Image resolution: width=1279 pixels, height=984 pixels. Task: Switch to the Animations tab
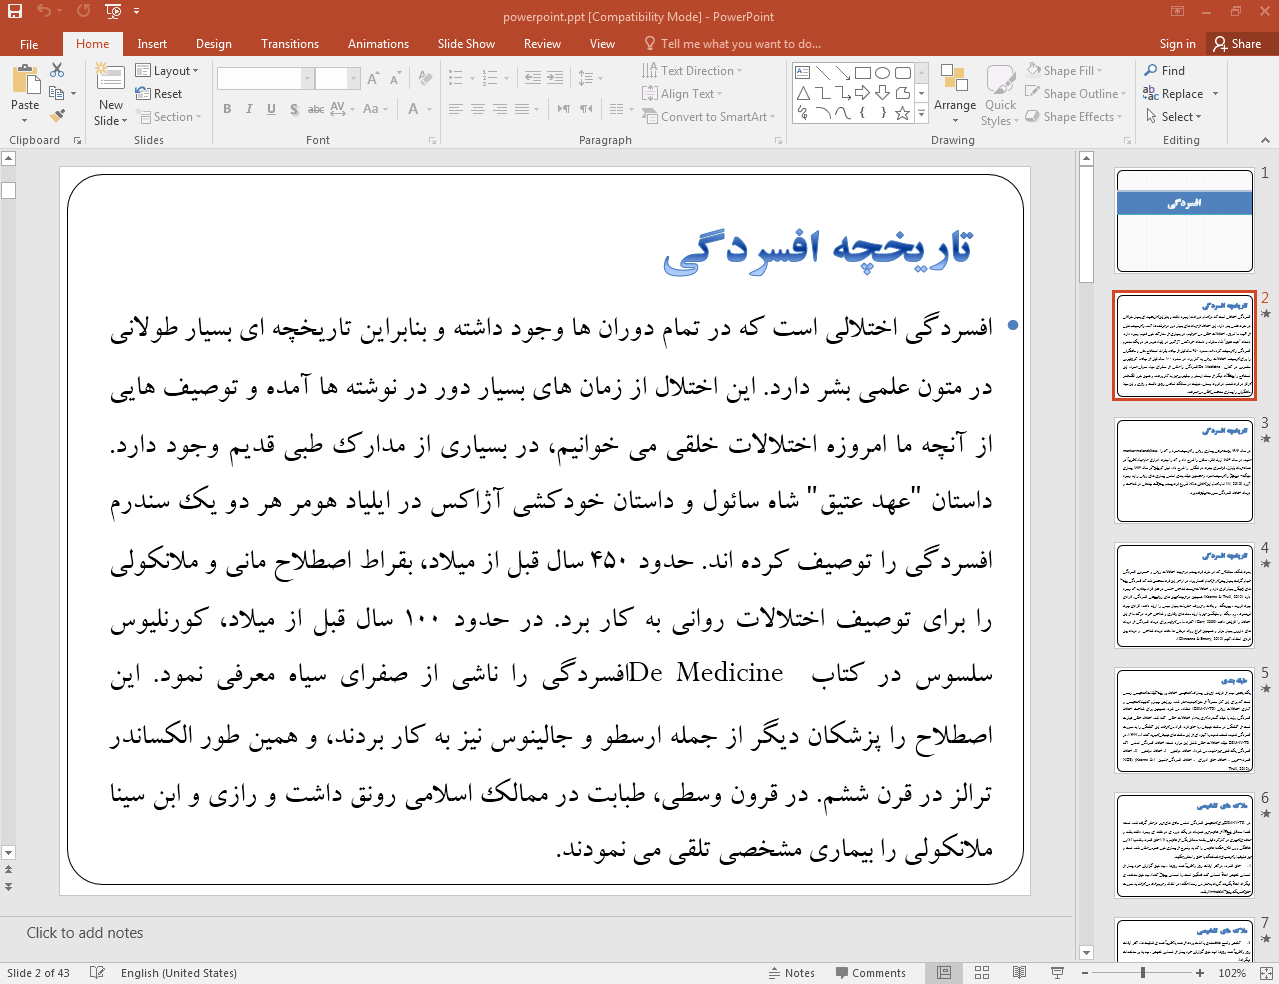coord(378,44)
